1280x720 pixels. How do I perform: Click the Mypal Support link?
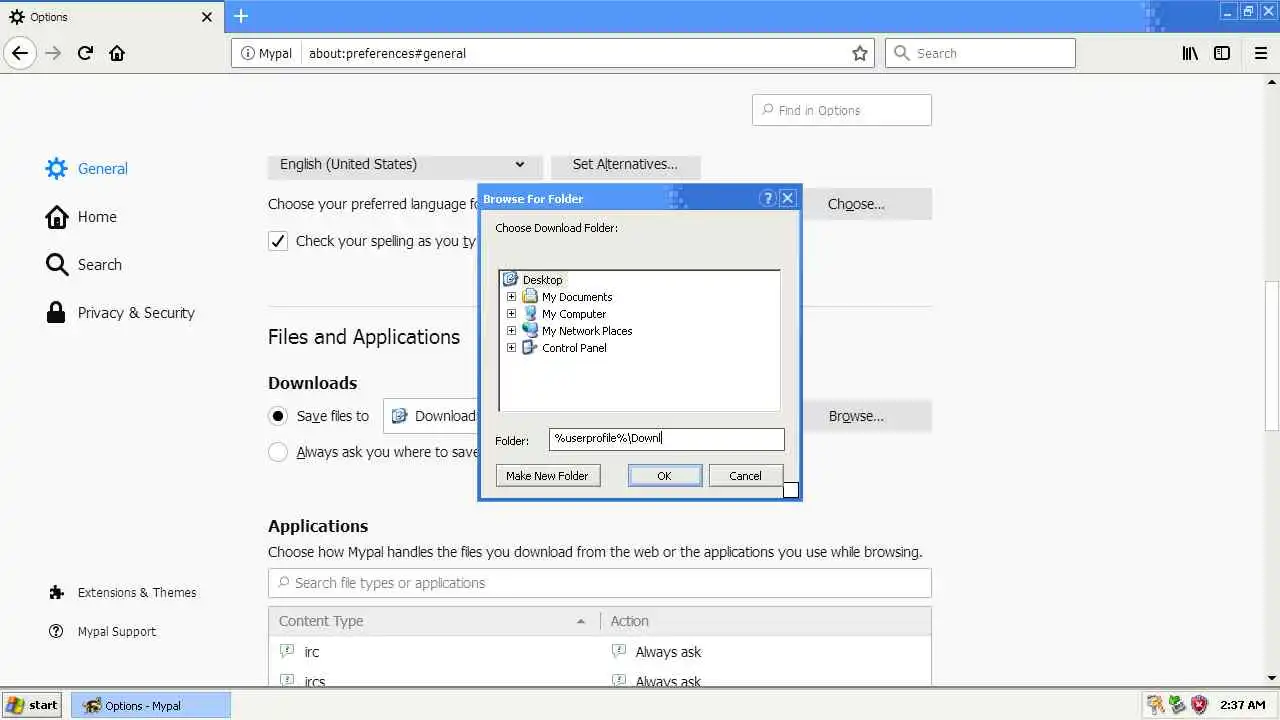(117, 631)
